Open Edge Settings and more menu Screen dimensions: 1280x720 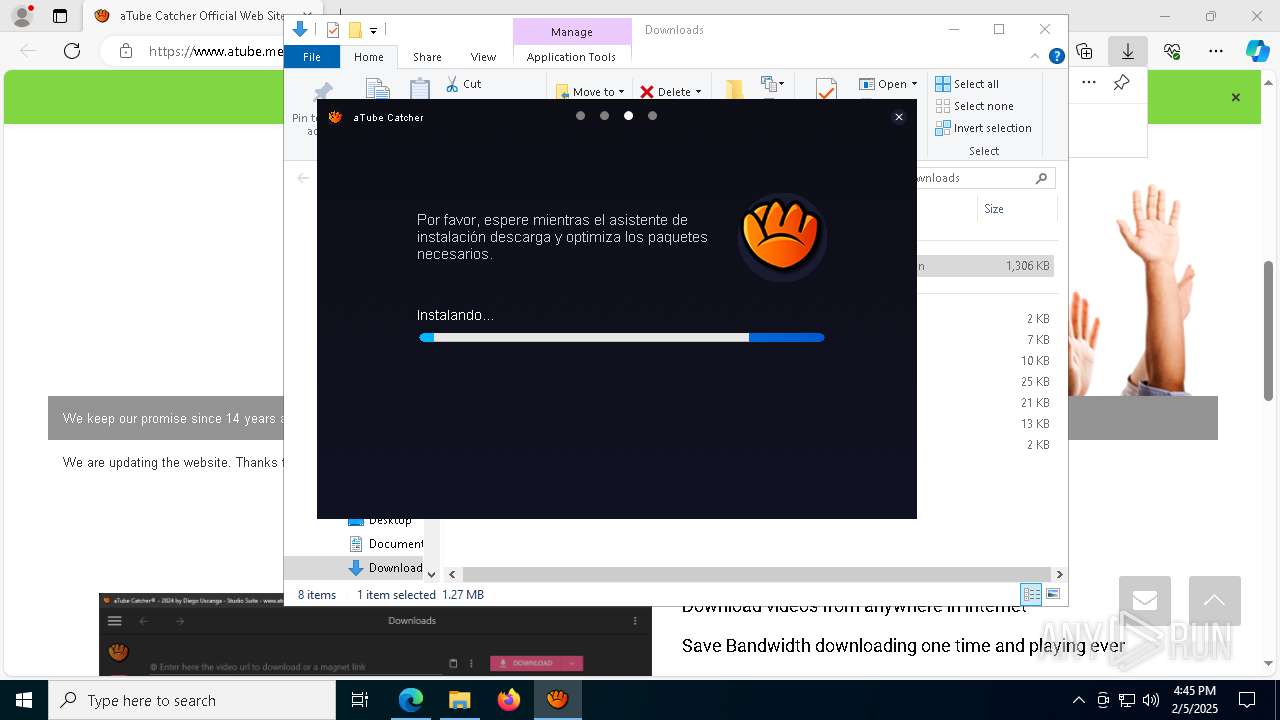pyautogui.click(x=1216, y=51)
